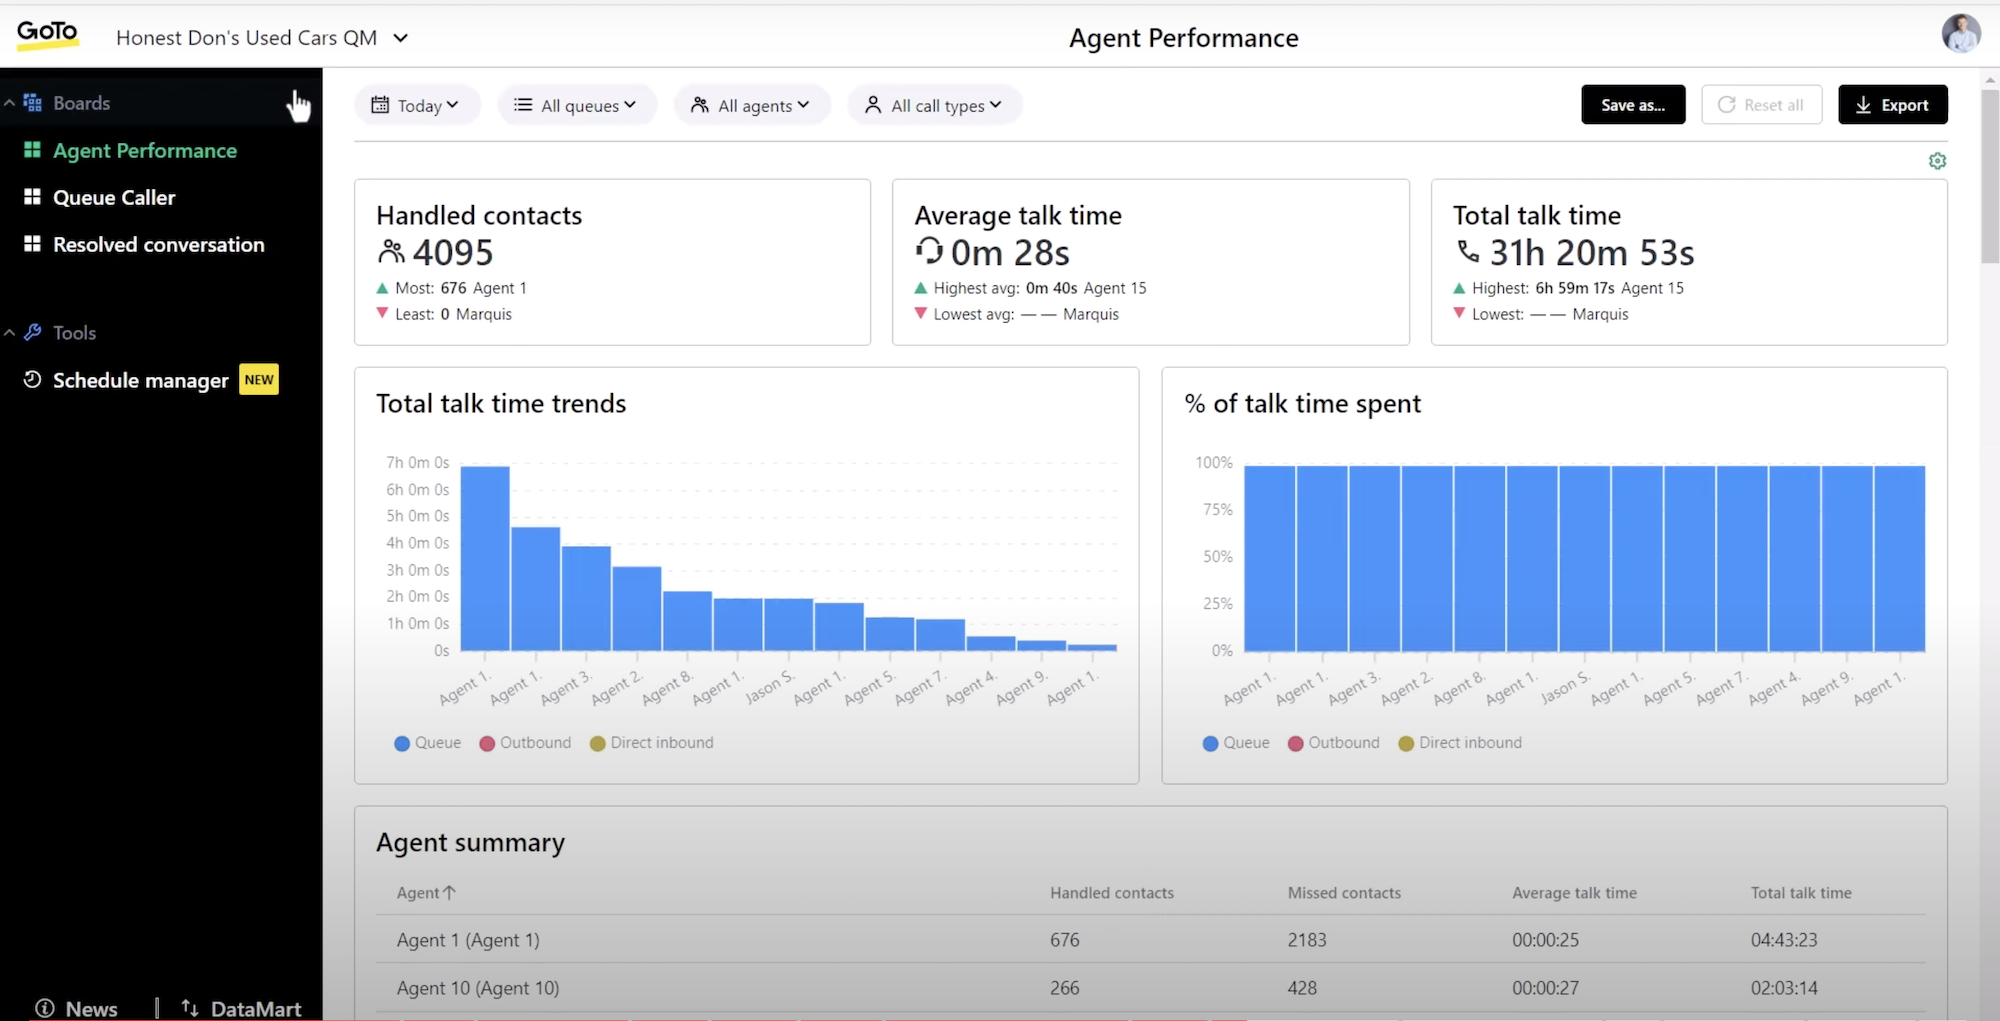Toggle Direct inbound legend in % of talk time spent

1459,743
